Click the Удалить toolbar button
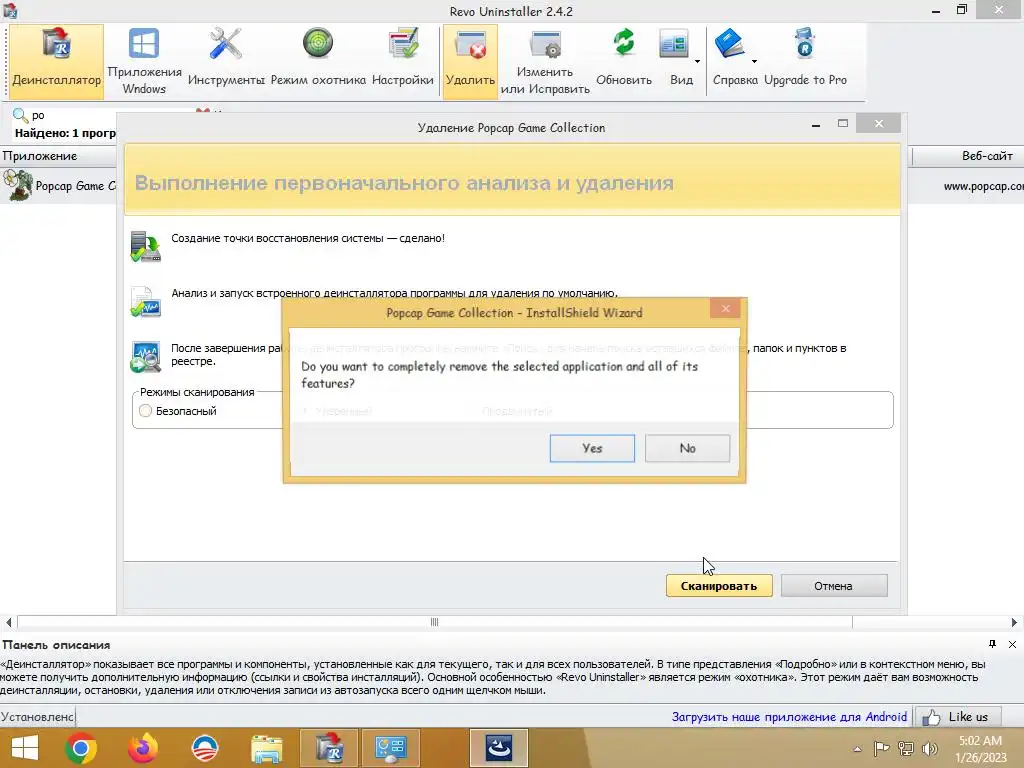 470,62
